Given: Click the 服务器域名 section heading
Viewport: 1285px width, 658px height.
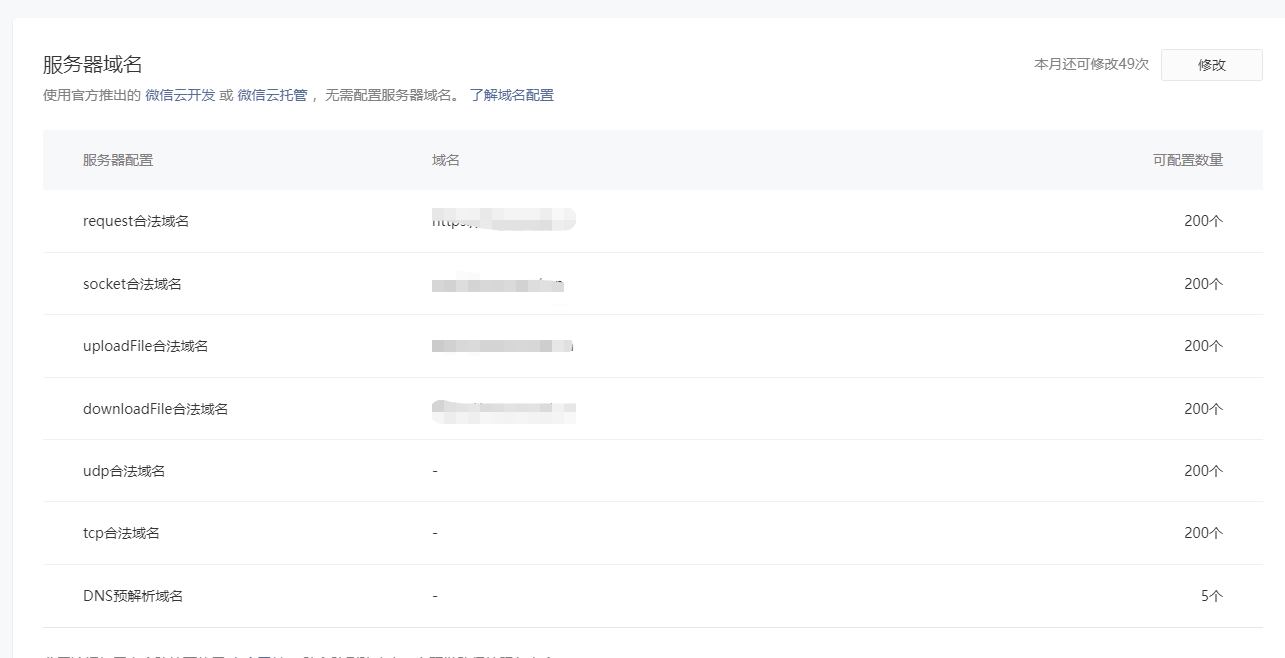Looking at the screenshot, I should coord(93,65).
